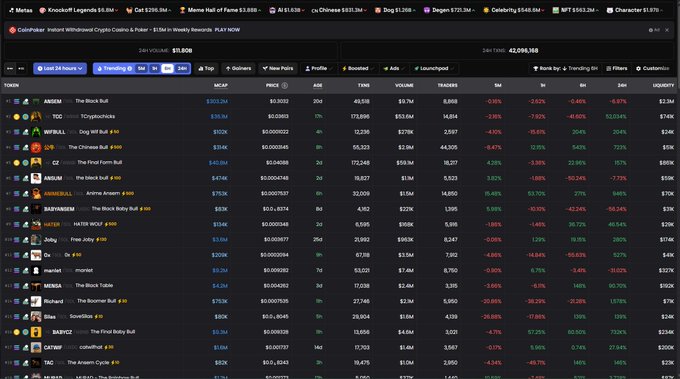Select the 6H trending timeframe
The height and width of the screenshot is (379, 680).
coord(167,69)
